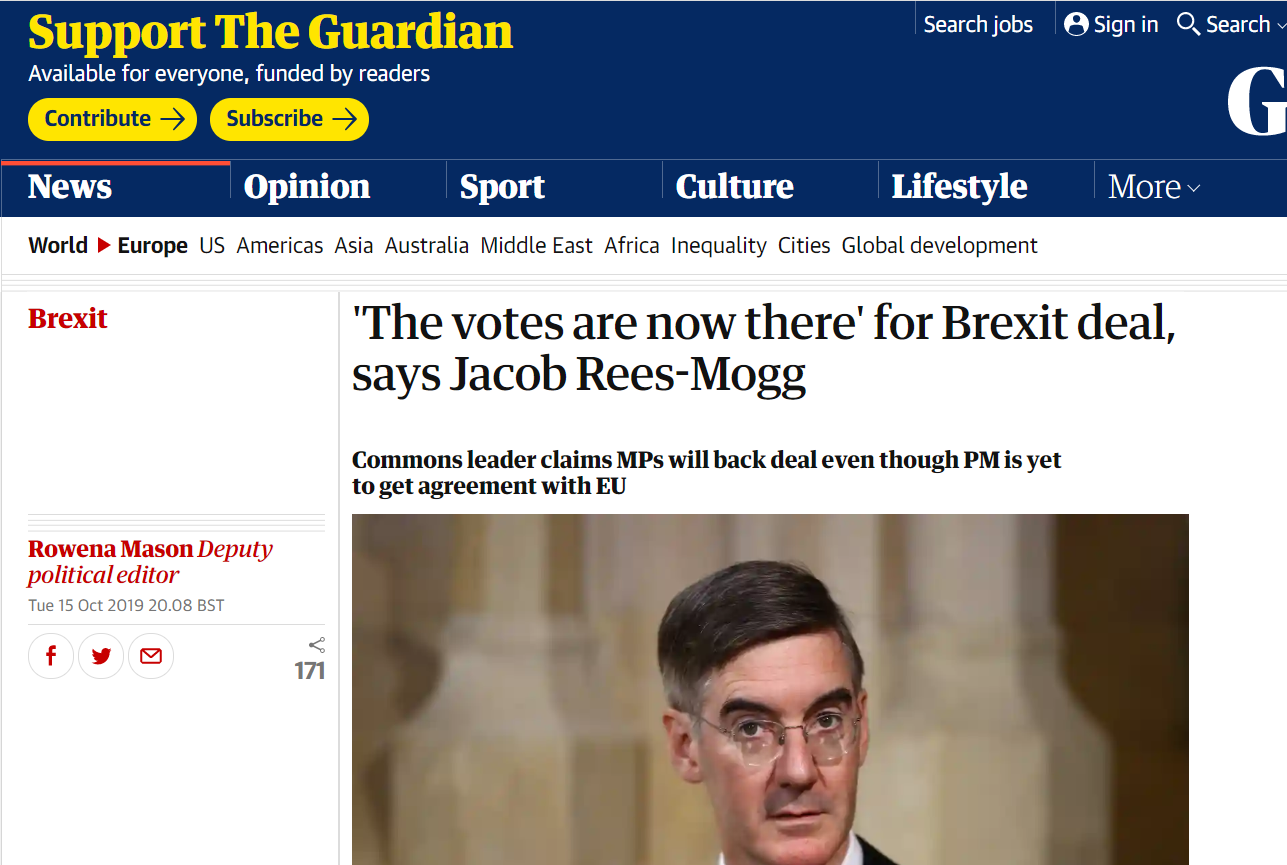Image resolution: width=1287 pixels, height=865 pixels.
Task: Select Middle East in World subnav
Action: point(536,245)
